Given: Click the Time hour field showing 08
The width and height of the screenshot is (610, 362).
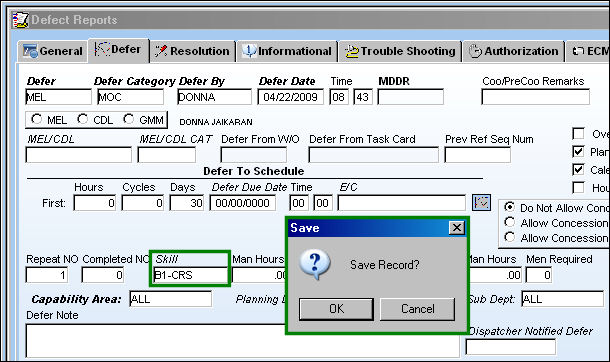Looking at the screenshot, I should point(338,97).
